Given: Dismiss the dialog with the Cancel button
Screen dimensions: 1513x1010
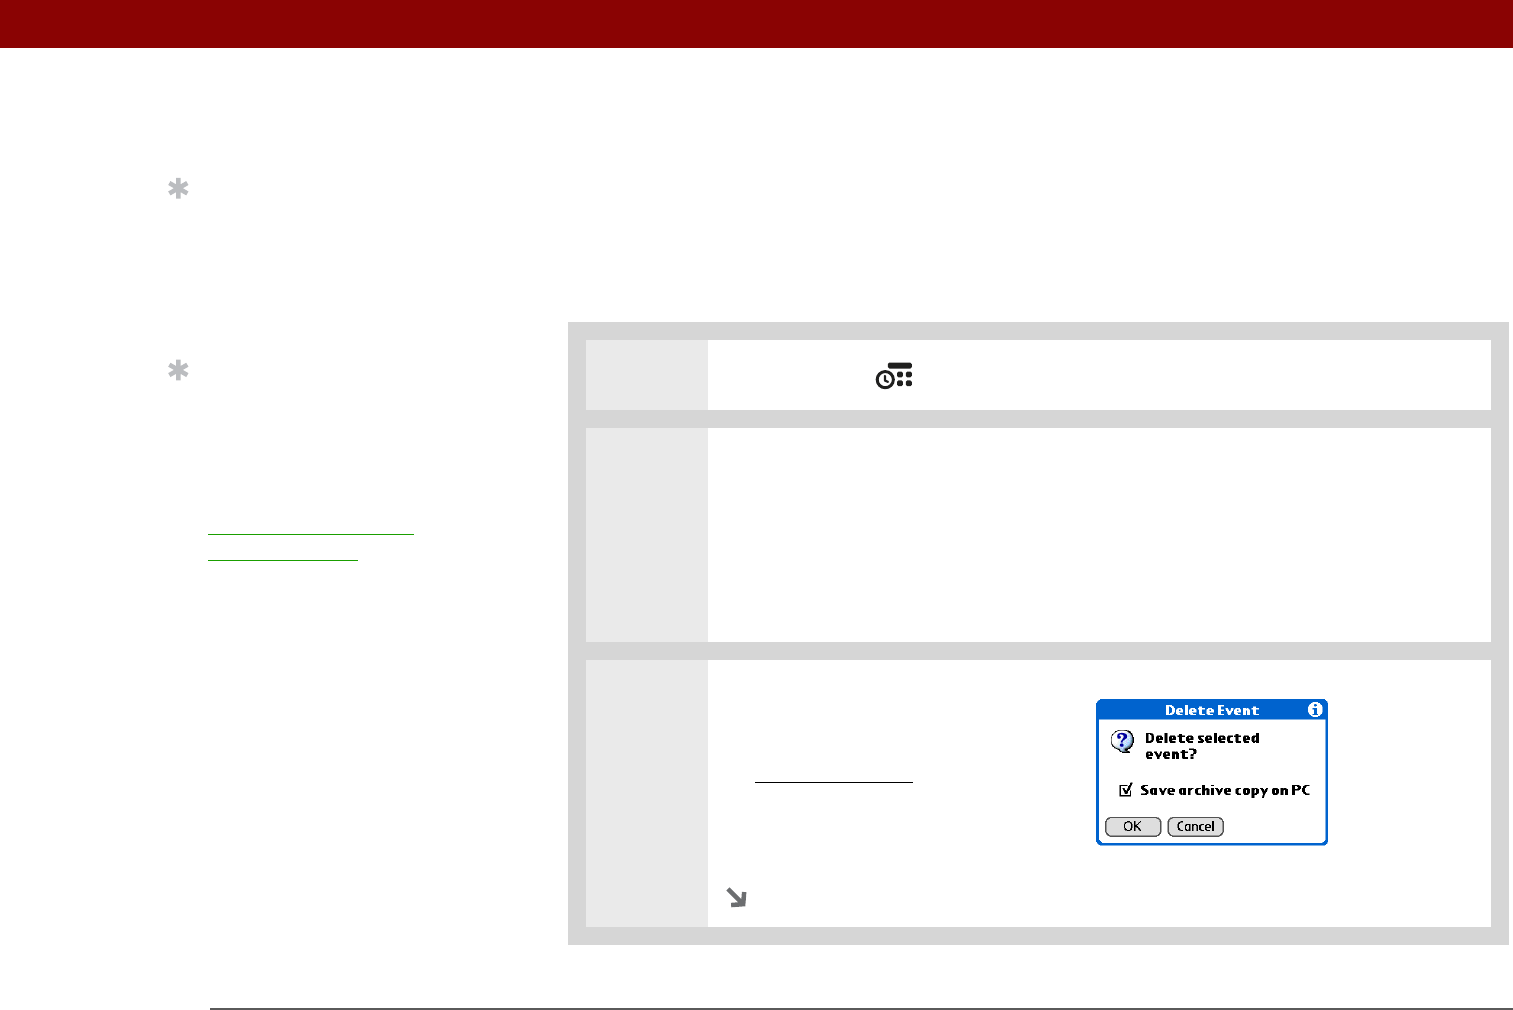Looking at the screenshot, I should [1196, 827].
